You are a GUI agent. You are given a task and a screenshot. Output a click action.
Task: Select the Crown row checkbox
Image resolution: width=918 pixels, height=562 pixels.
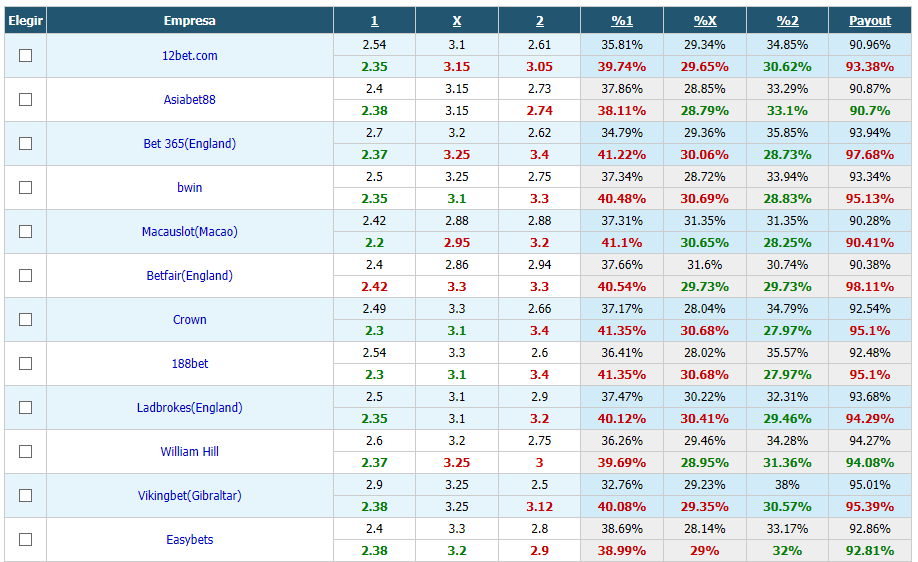25,320
